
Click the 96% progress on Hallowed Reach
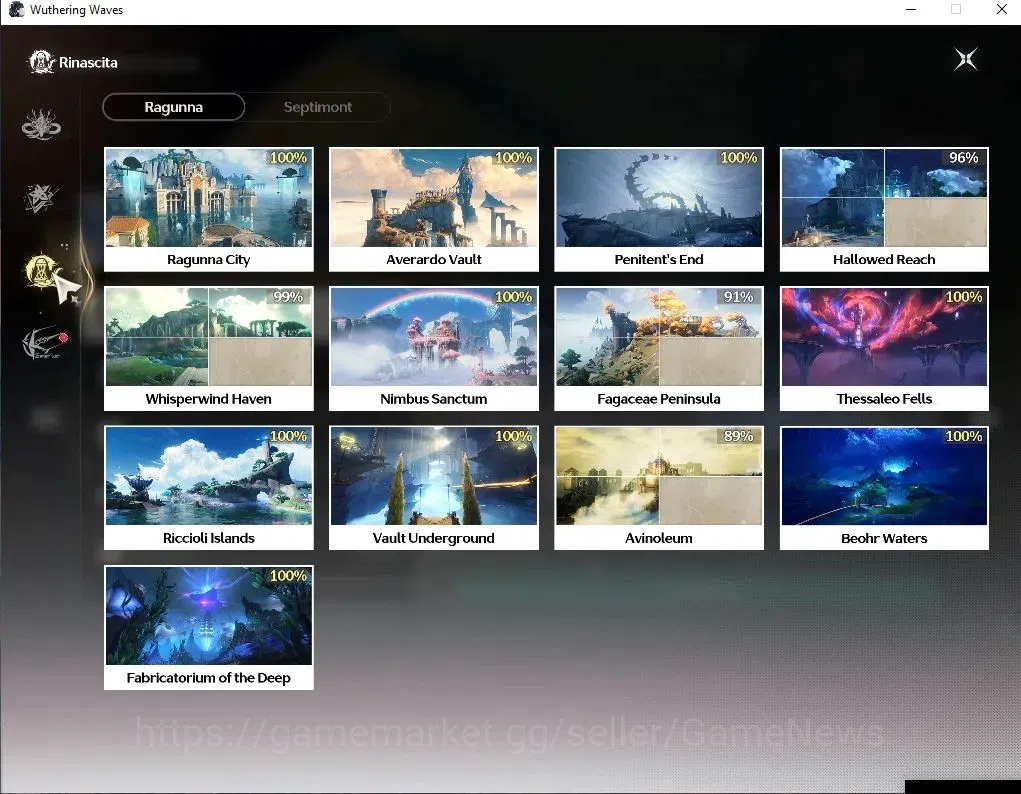(x=963, y=158)
